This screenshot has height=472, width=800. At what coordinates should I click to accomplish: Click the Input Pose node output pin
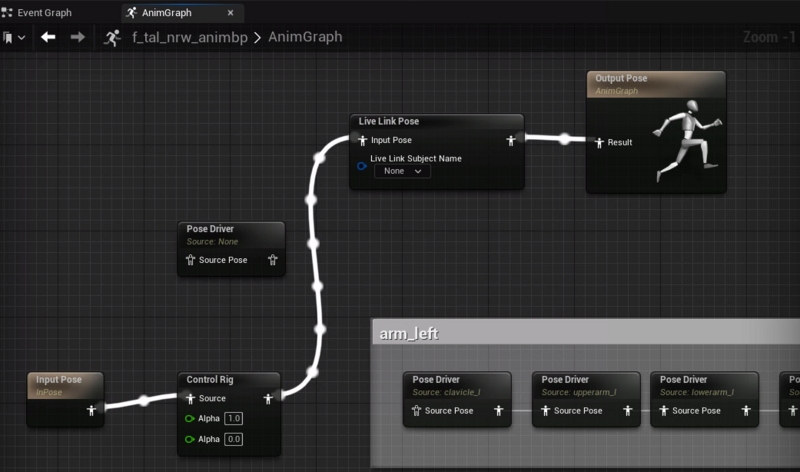(x=91, y=408)
